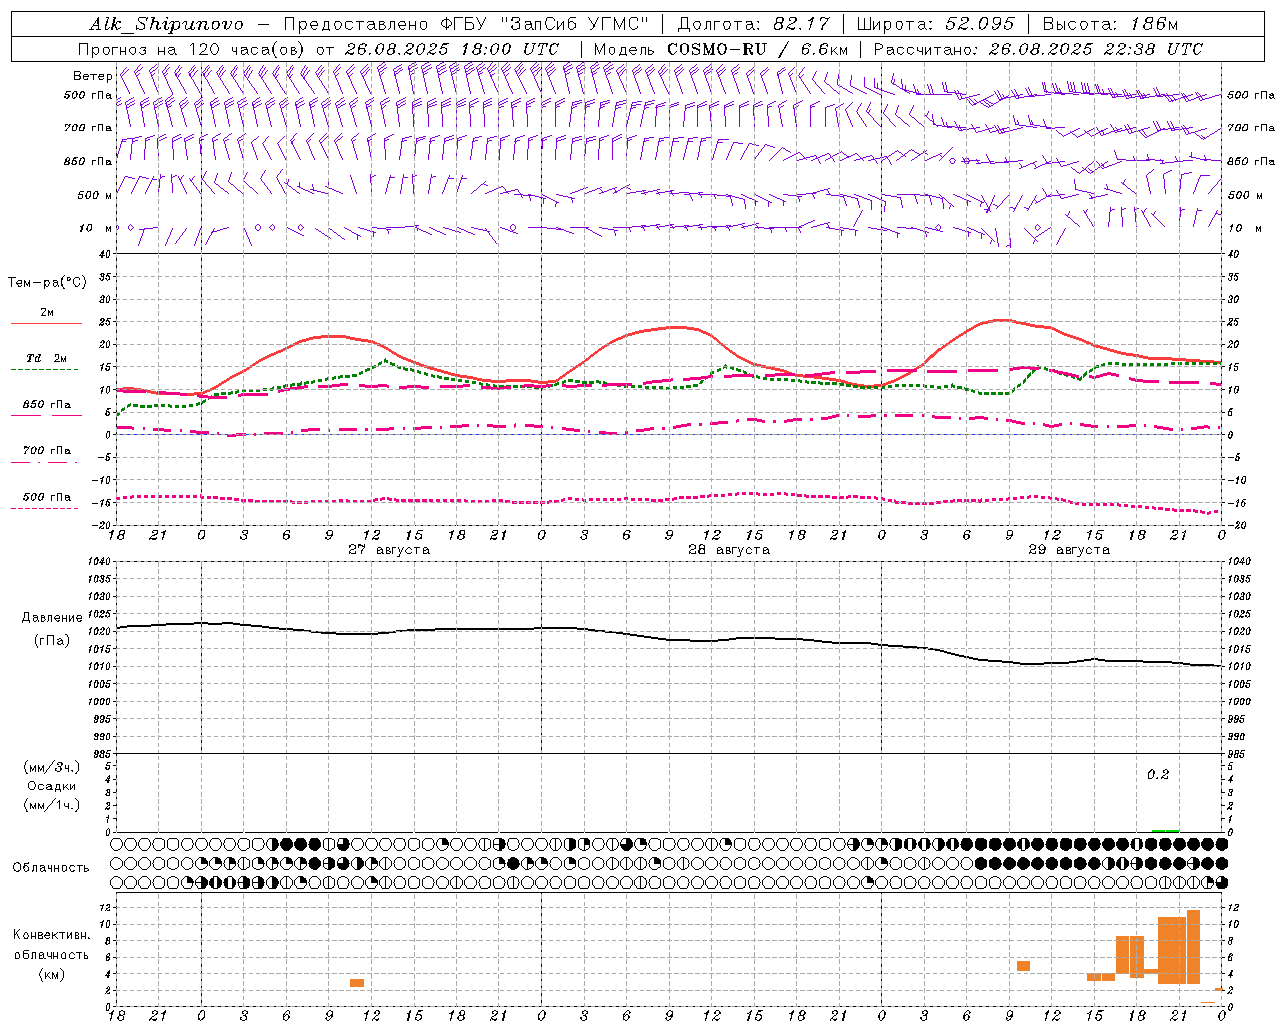Select the Td 2м dew point legend entry

coord(46,362)
